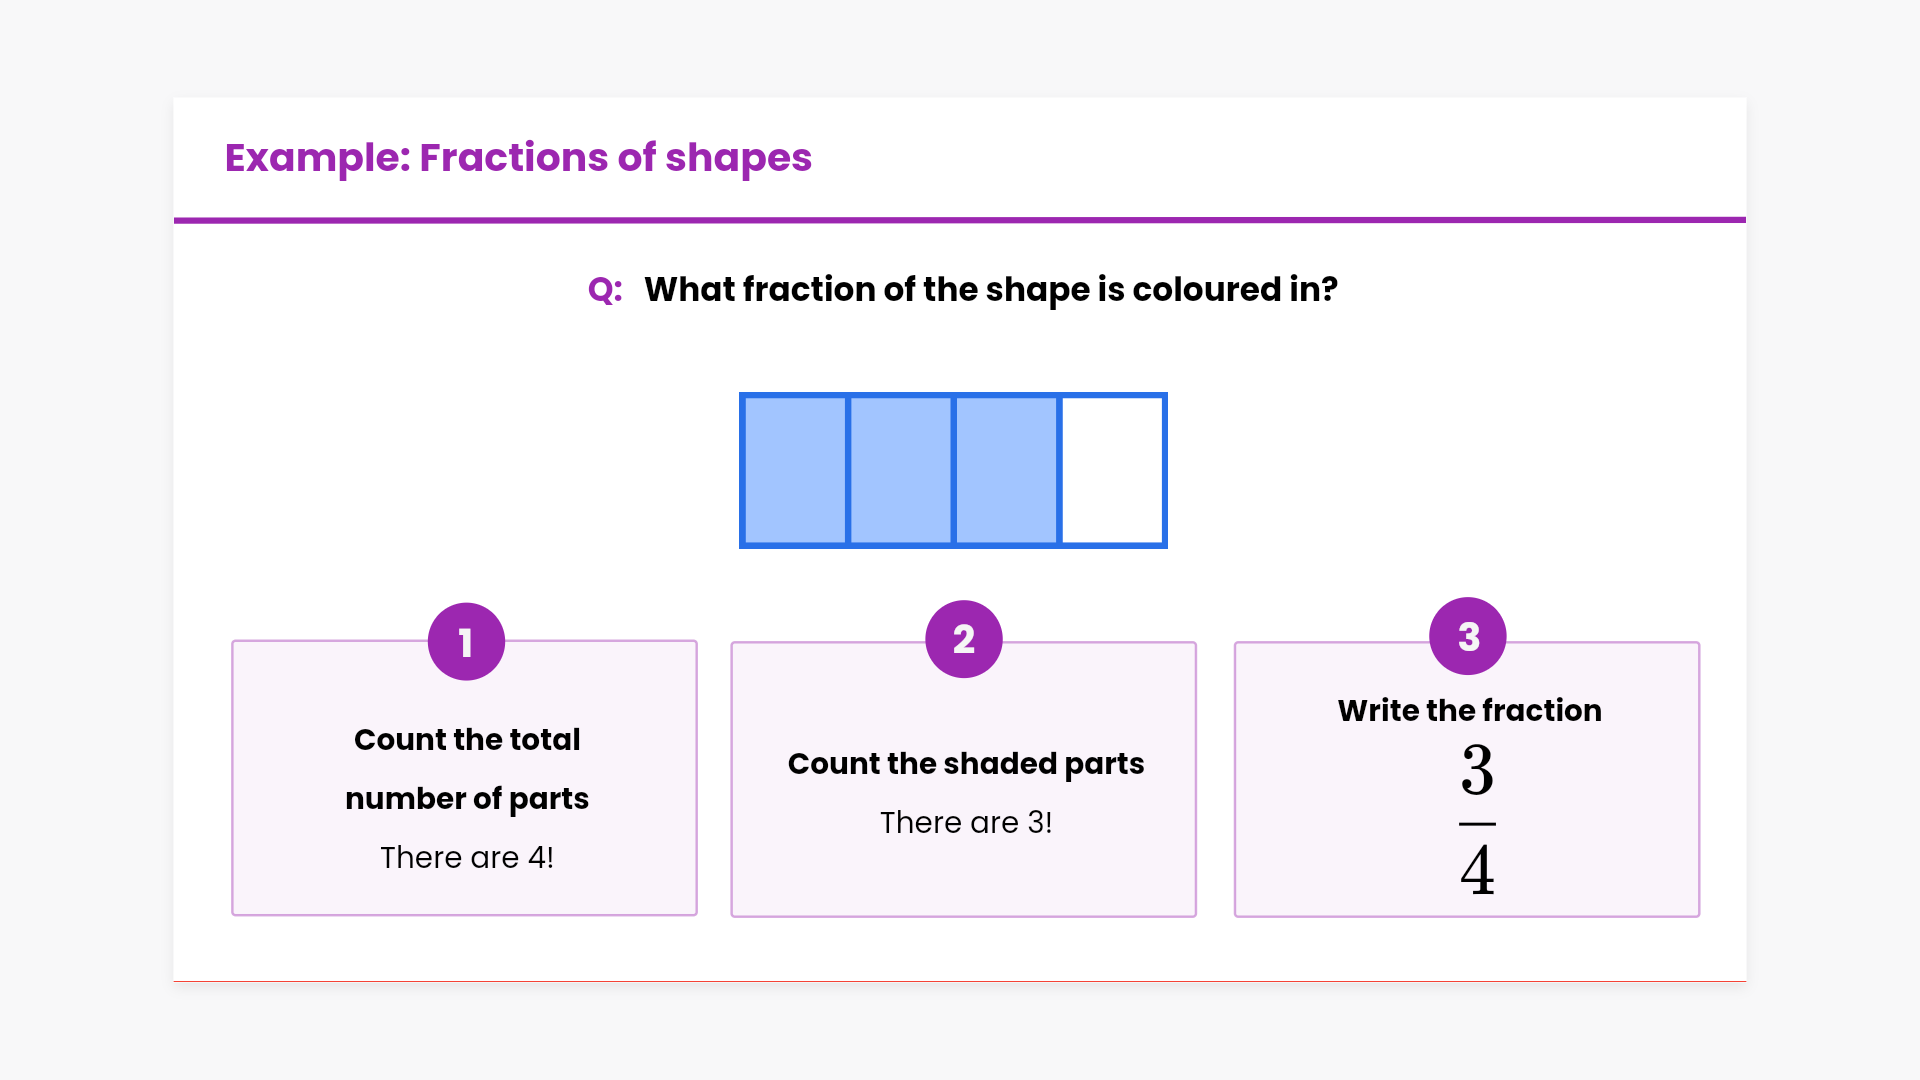Screen dimensions: 1920x1080
Task: Click the 'Count the total' text line
Action: coord(467,740)
